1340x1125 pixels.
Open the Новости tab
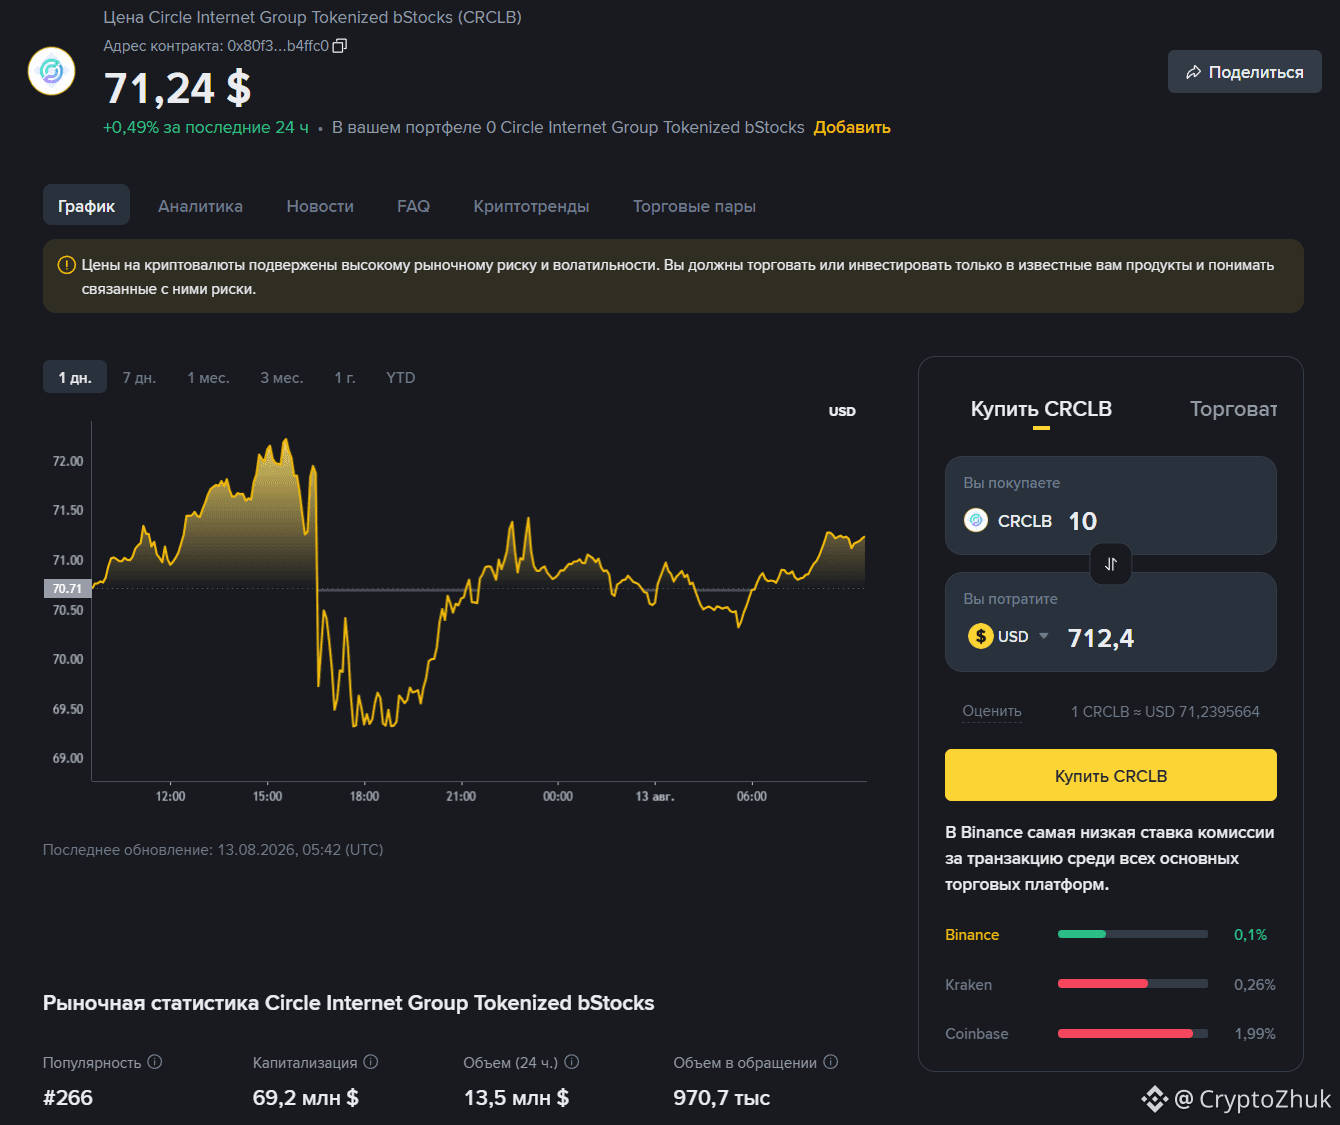tap(320, 206)
